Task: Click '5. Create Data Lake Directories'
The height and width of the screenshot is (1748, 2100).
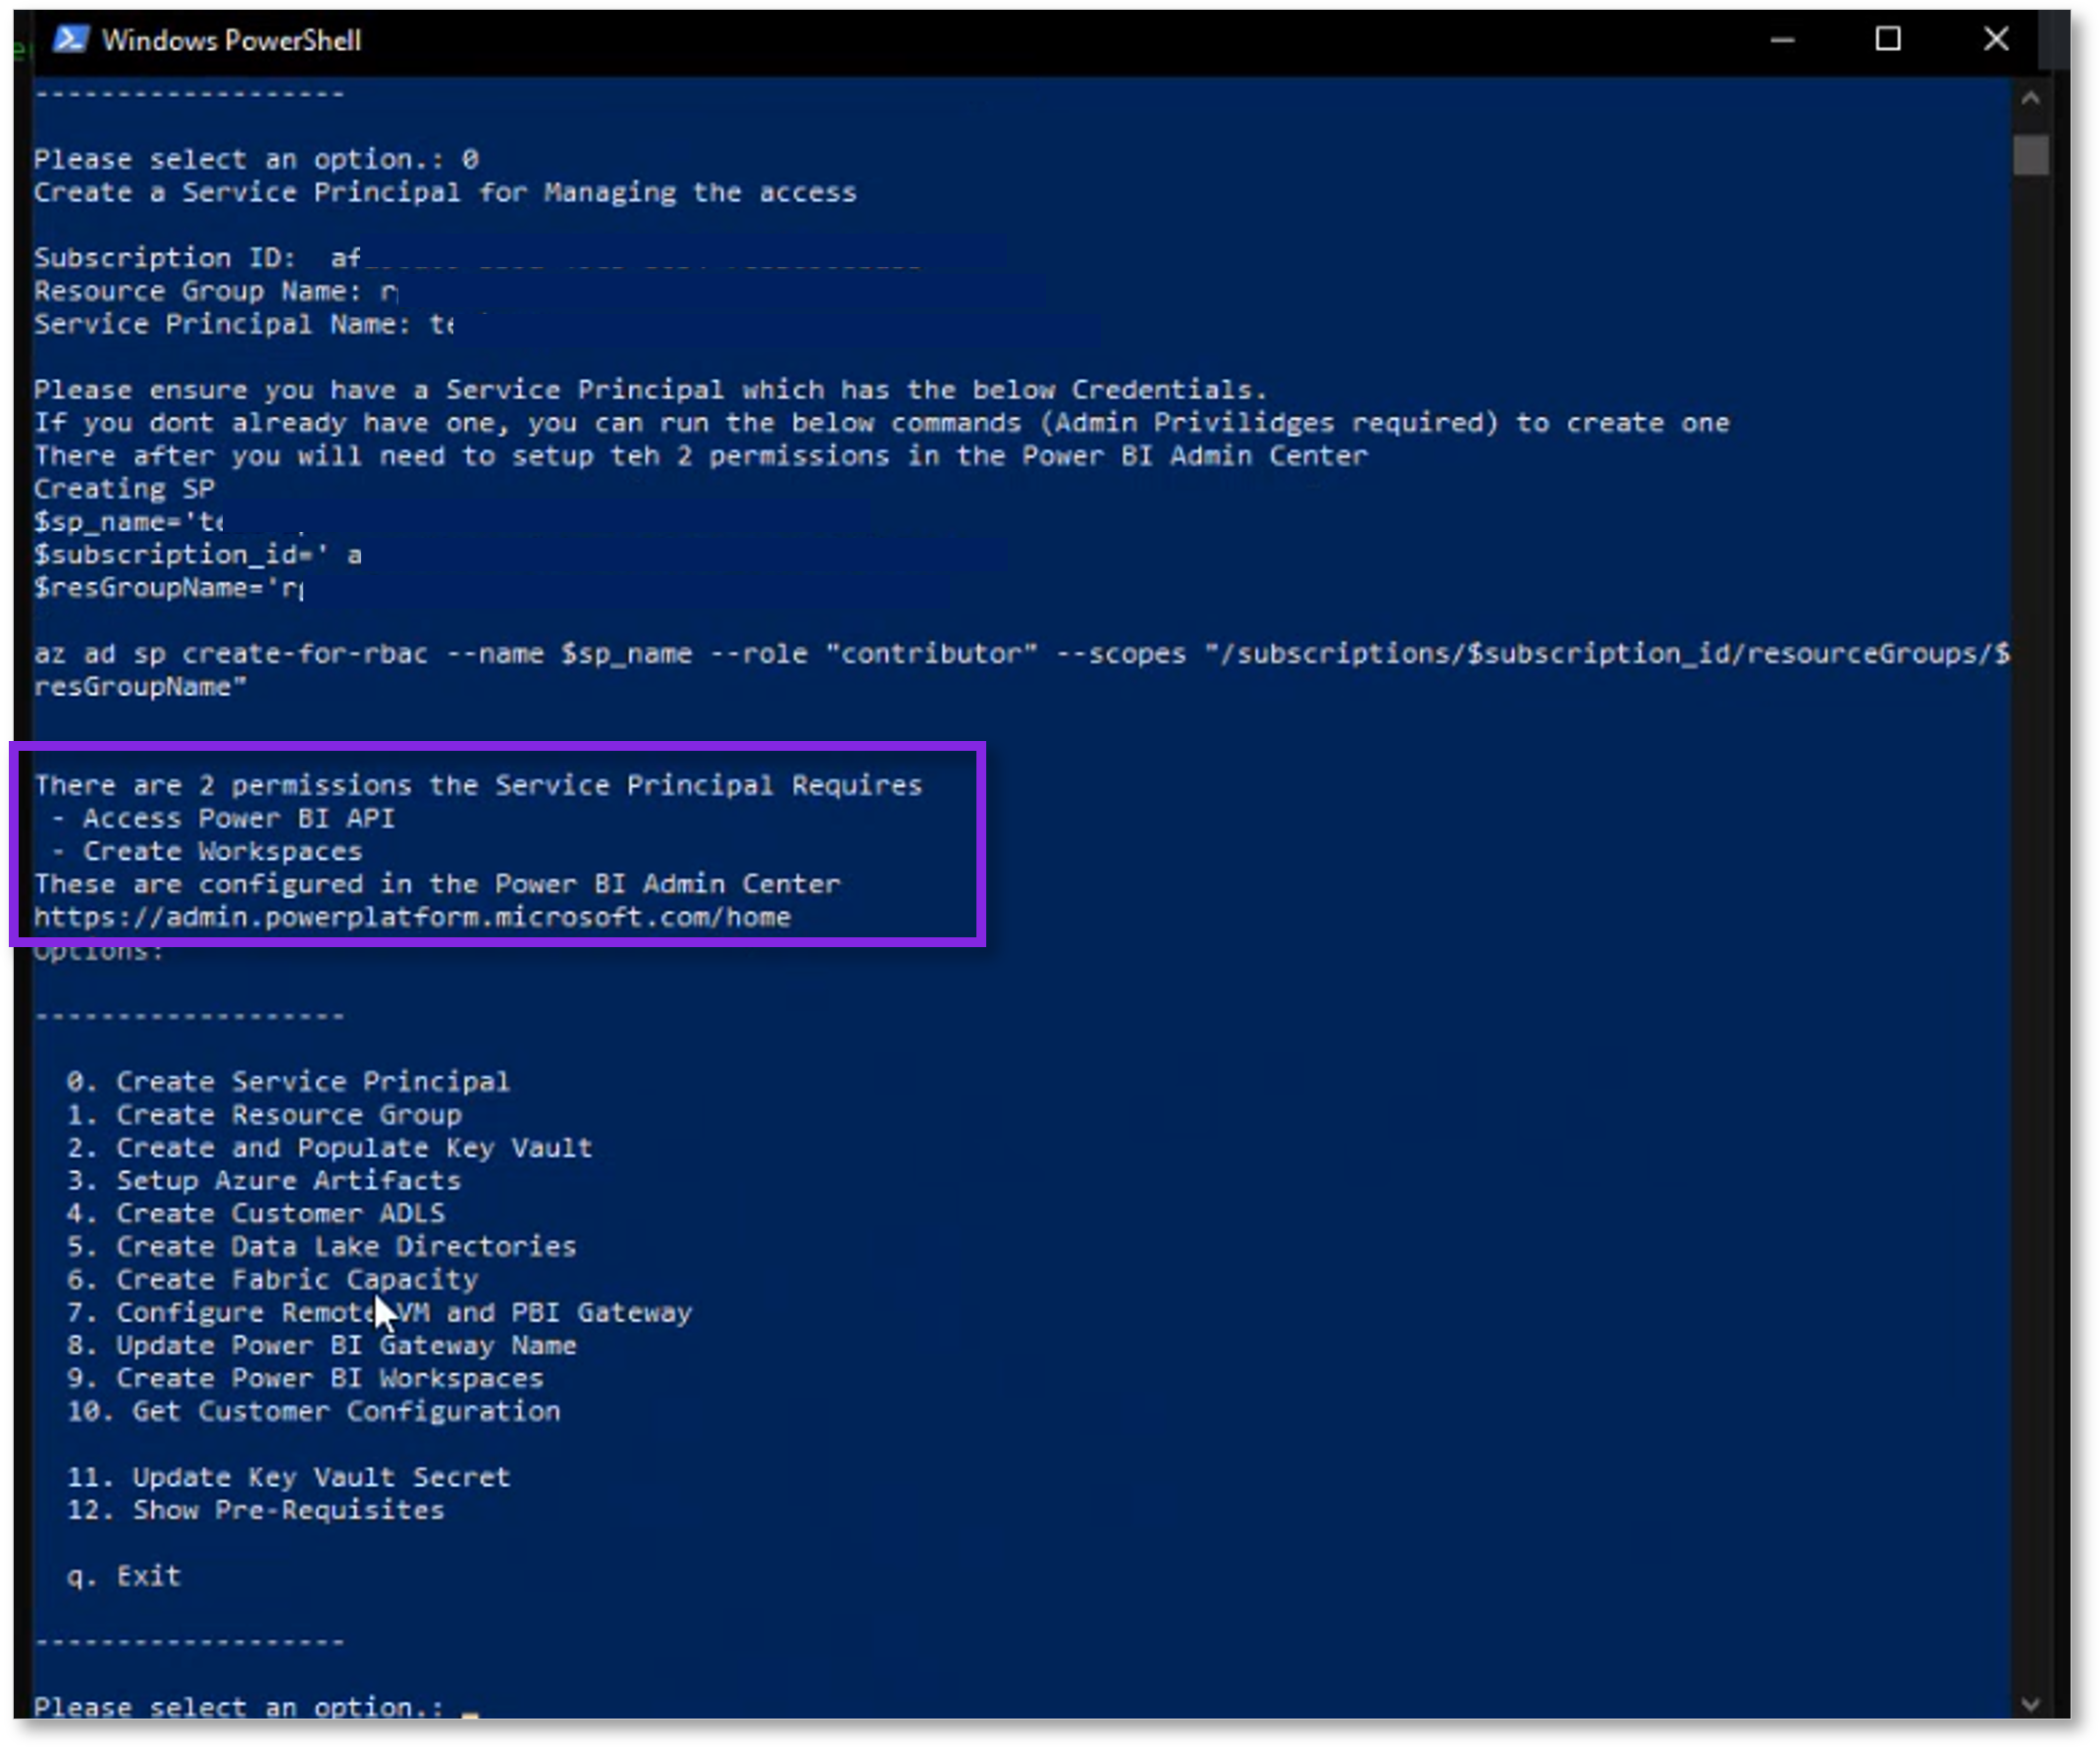Action: pyautogui.click(x=321, y=1246)
